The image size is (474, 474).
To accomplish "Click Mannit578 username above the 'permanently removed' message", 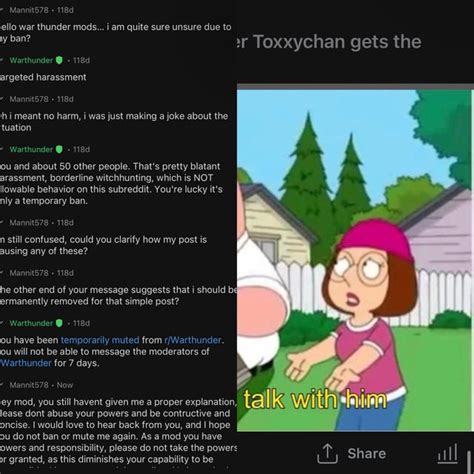I will coord(29,273).
